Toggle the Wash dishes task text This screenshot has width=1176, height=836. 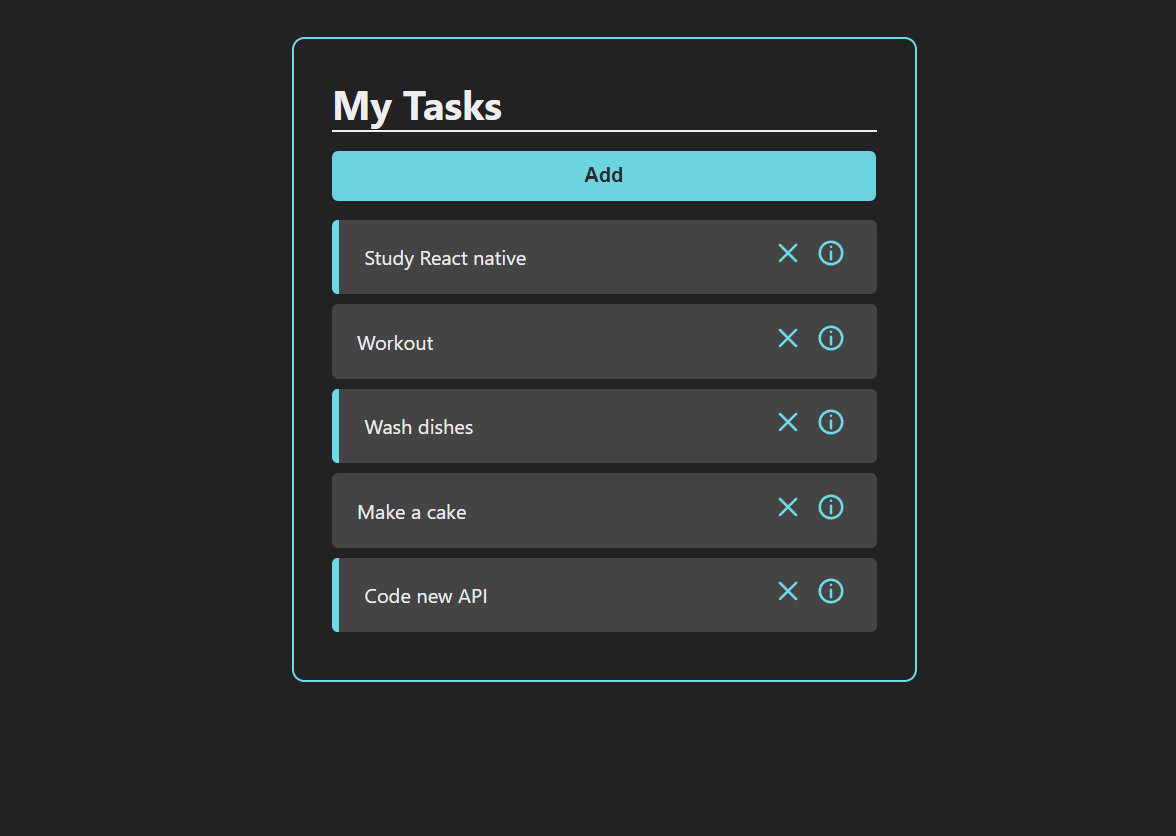[418, 427]
